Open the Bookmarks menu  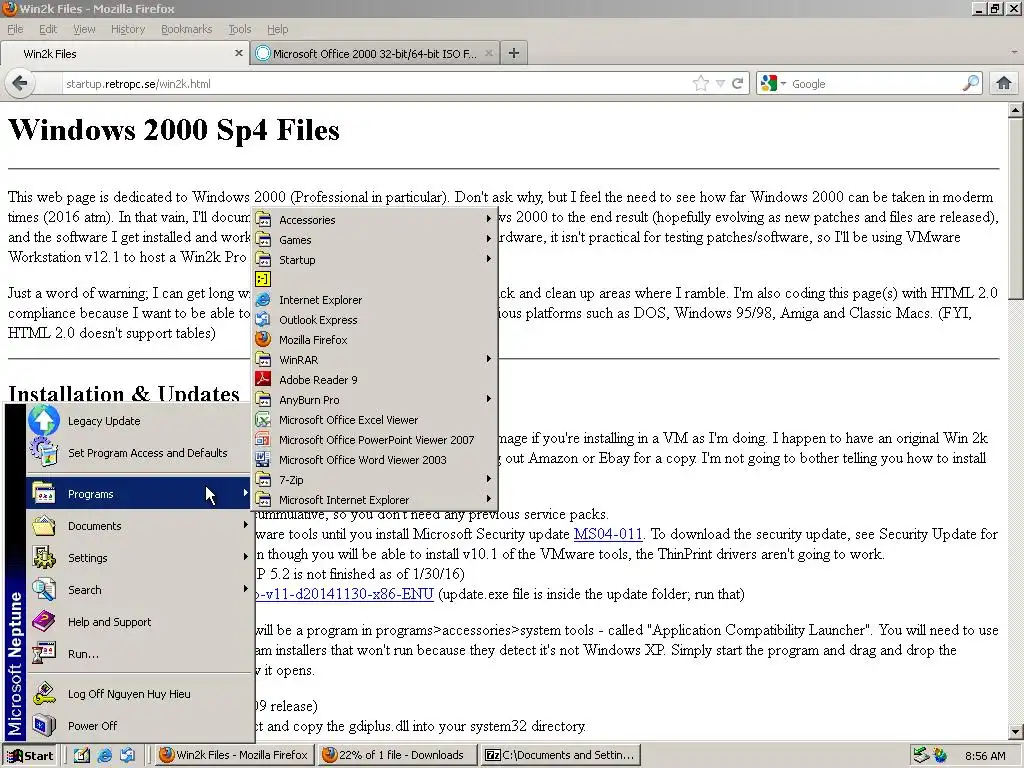(x=187, y=29)
